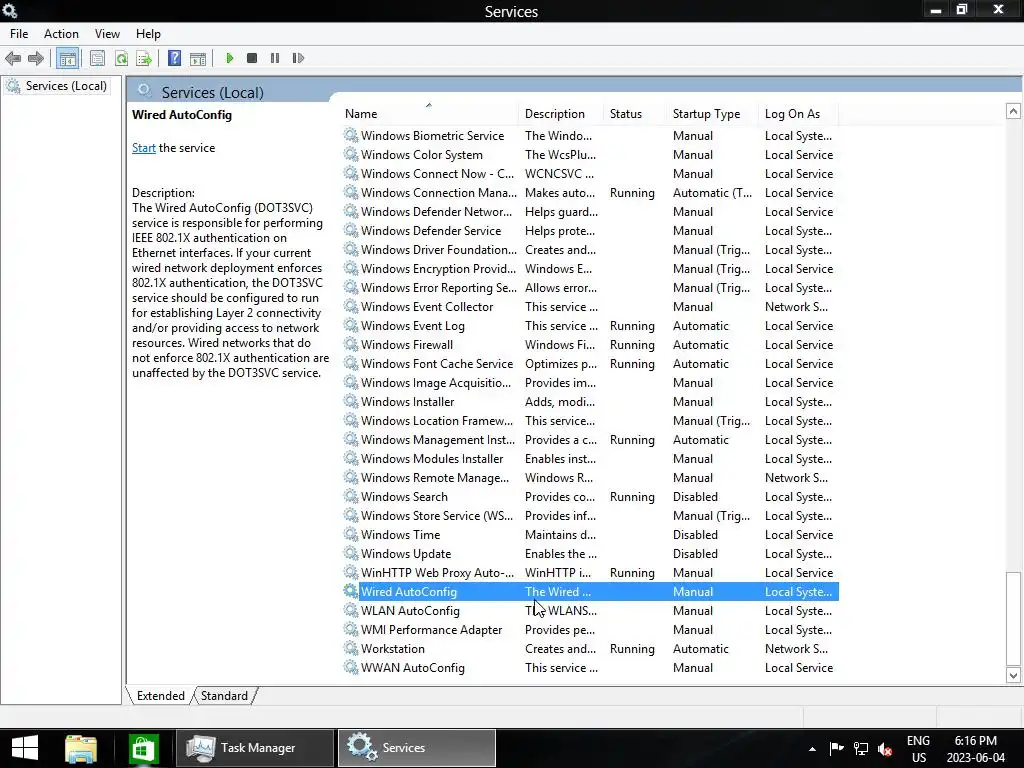Image resolution: width=1024 pixels, height=768 pixels.
Task: Click the Windows Update gear icon
Action: pyautogui.click(x=351, y=553)
